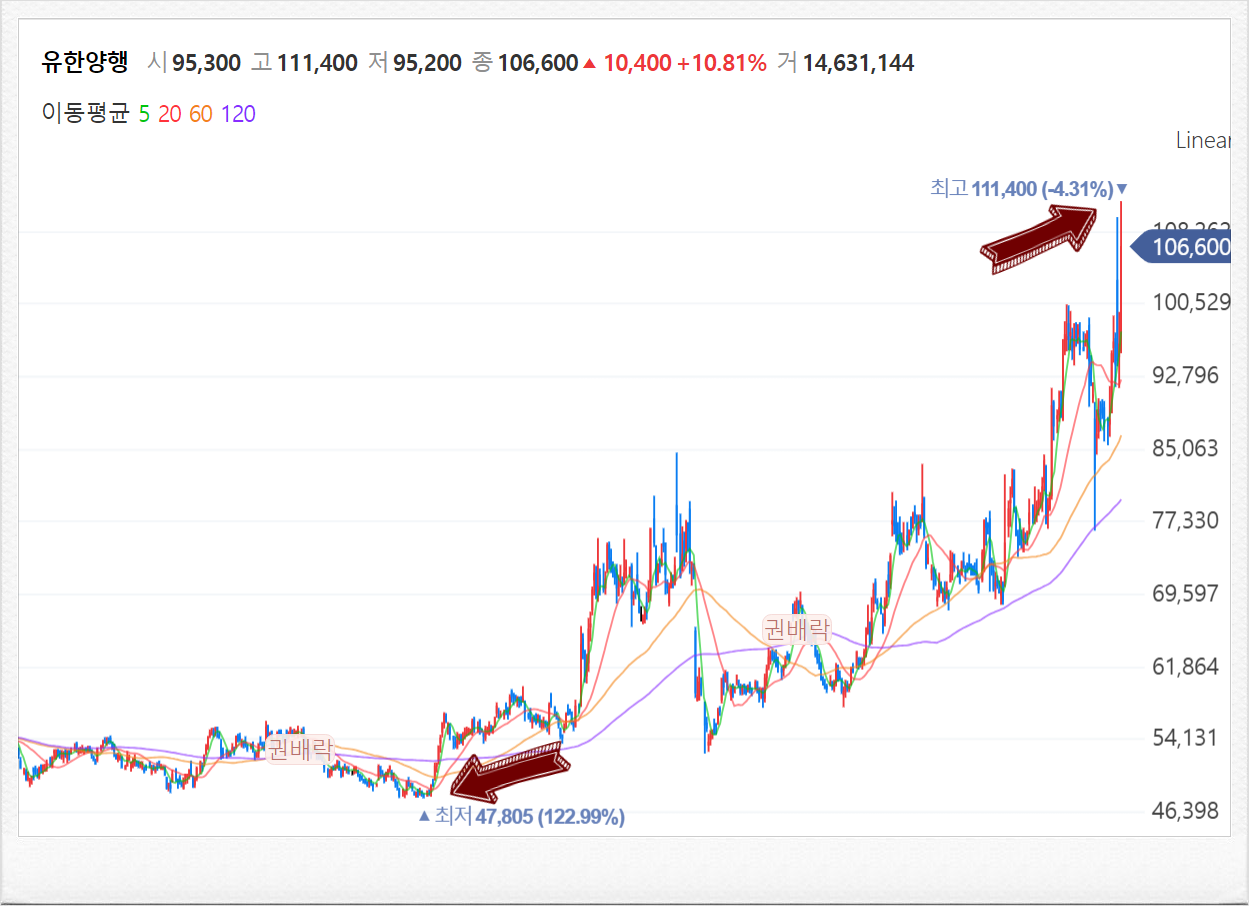Click the left 권배락 marker

click(x=299, y=748)
